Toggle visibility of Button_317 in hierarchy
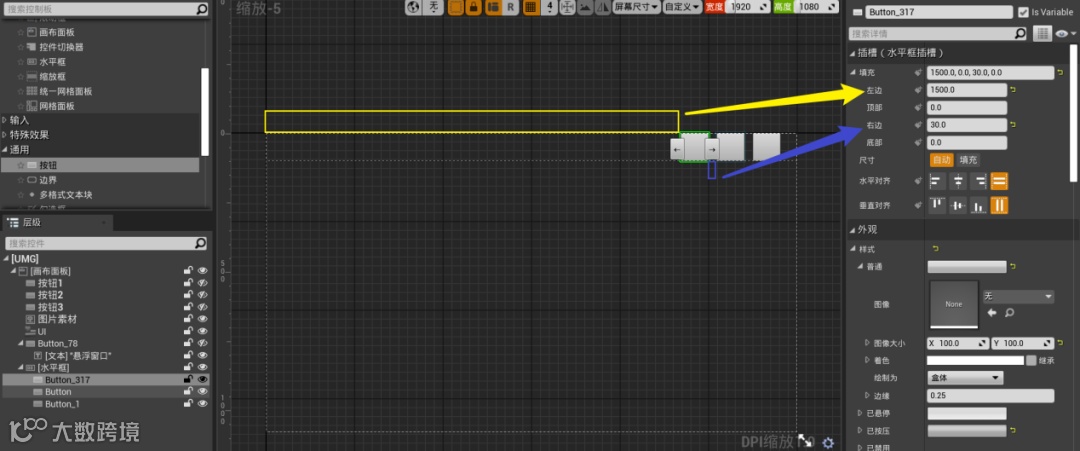Image resolution: width=1080 pixels, height=451 pixels. 202,379
